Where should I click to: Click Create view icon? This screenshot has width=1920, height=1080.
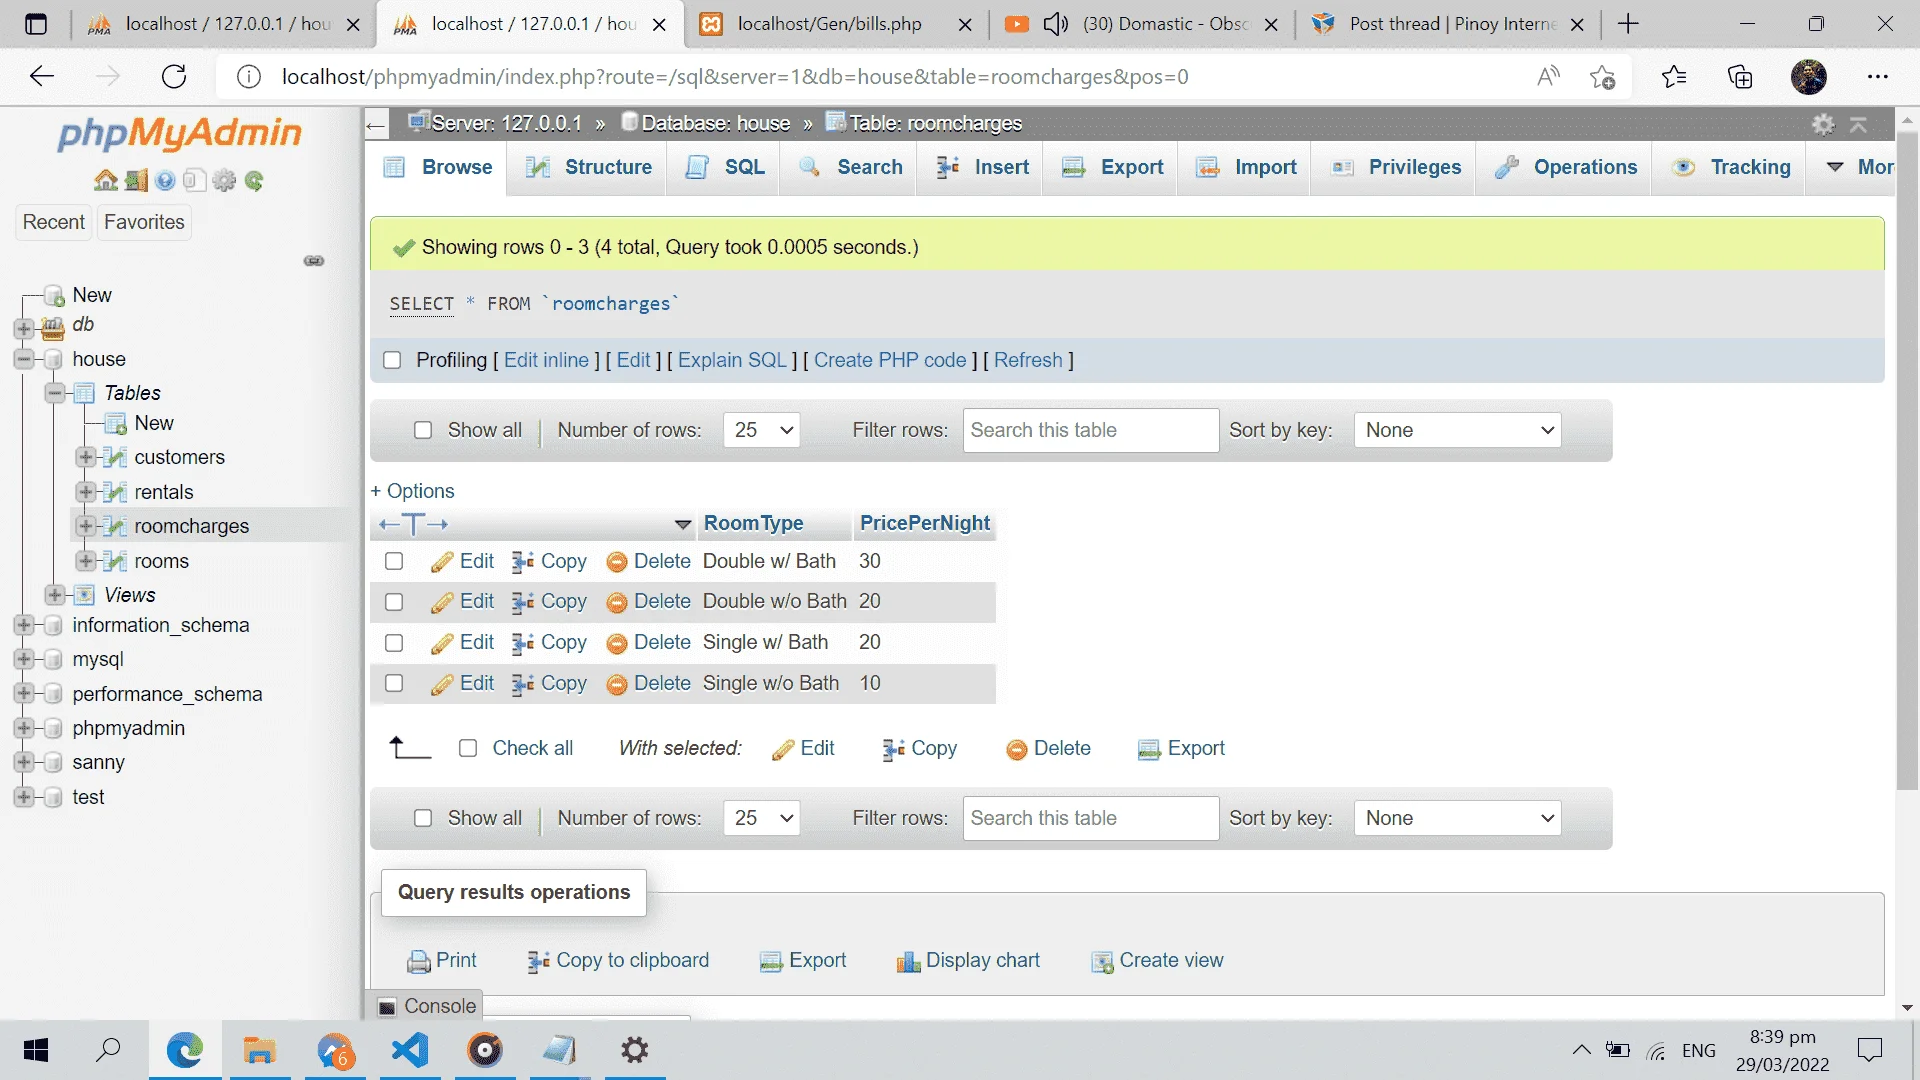[1102, 962]
